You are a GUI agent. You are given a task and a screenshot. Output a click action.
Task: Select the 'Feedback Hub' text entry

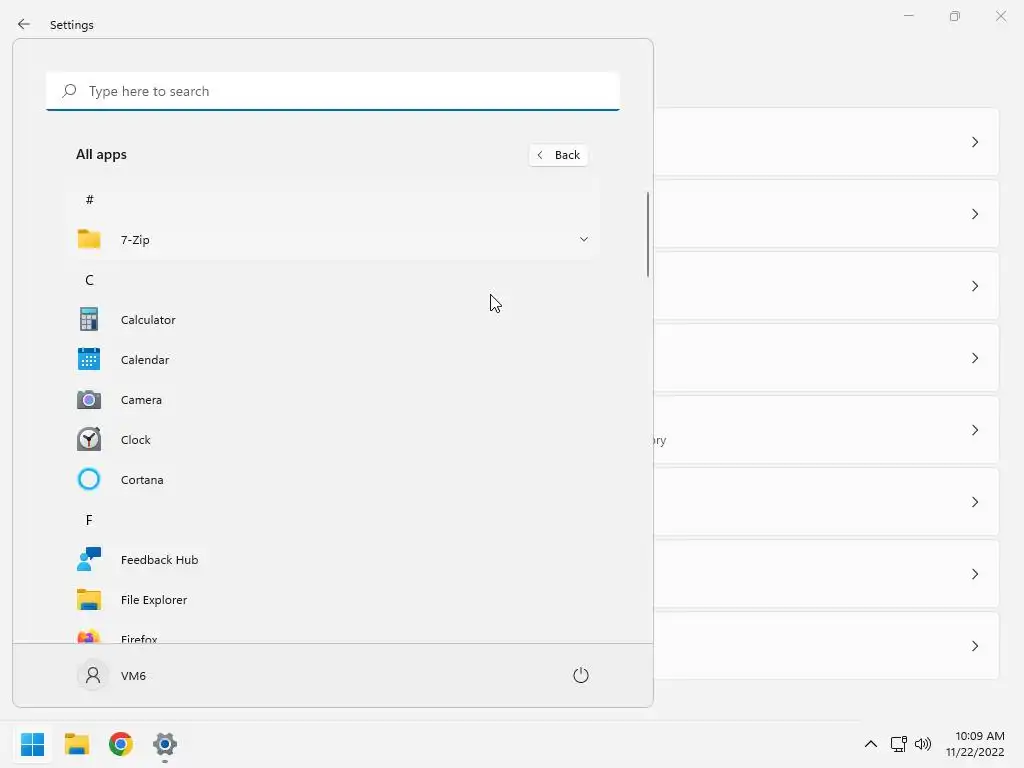159,559
